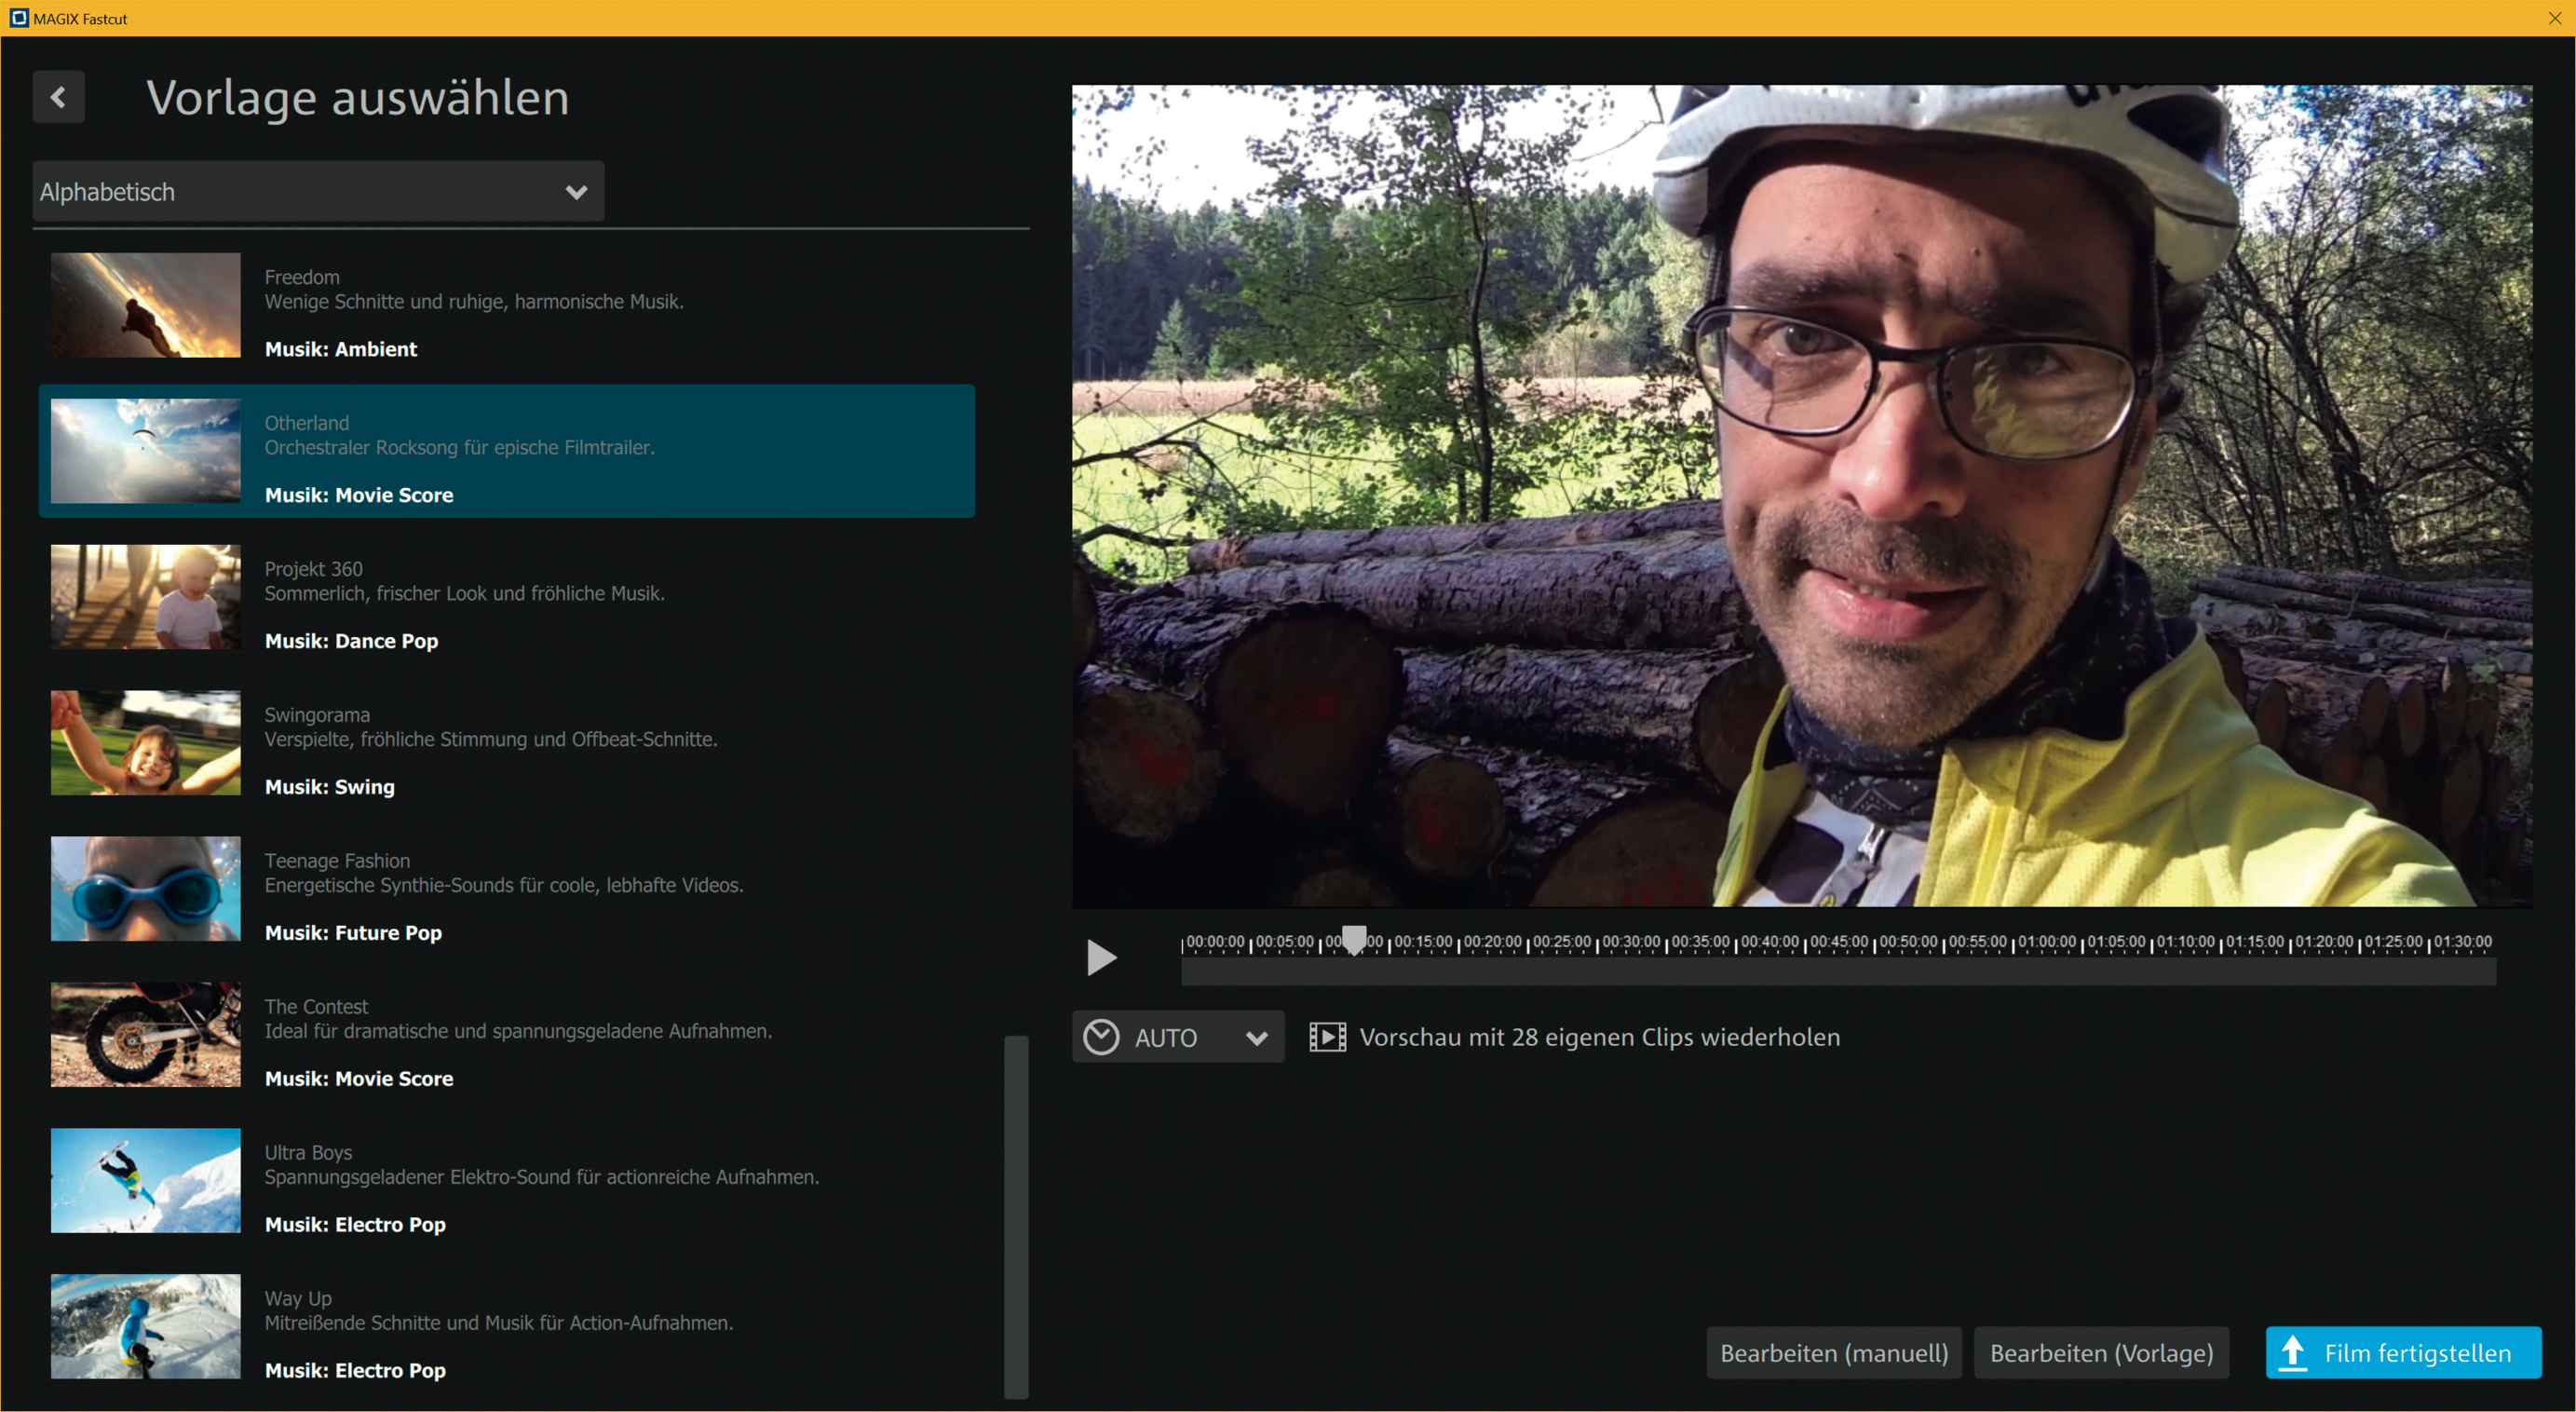Click the timeline playhead marker

[1353, 939]
